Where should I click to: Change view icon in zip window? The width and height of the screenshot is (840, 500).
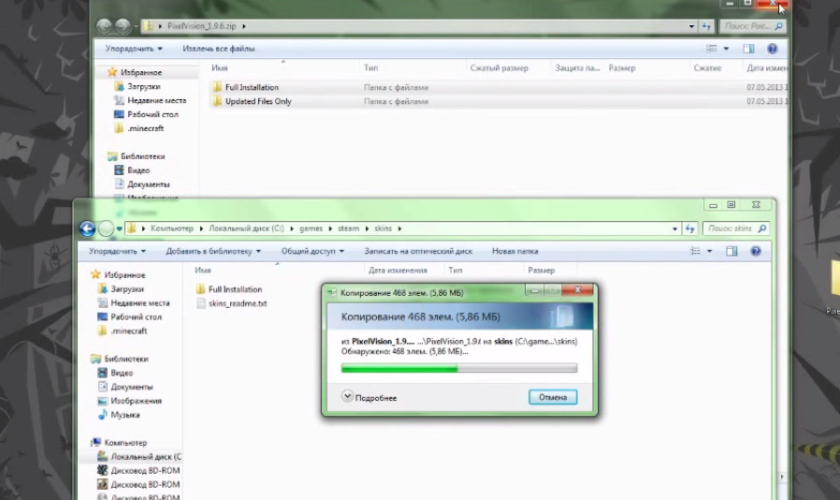click(711, 49)
